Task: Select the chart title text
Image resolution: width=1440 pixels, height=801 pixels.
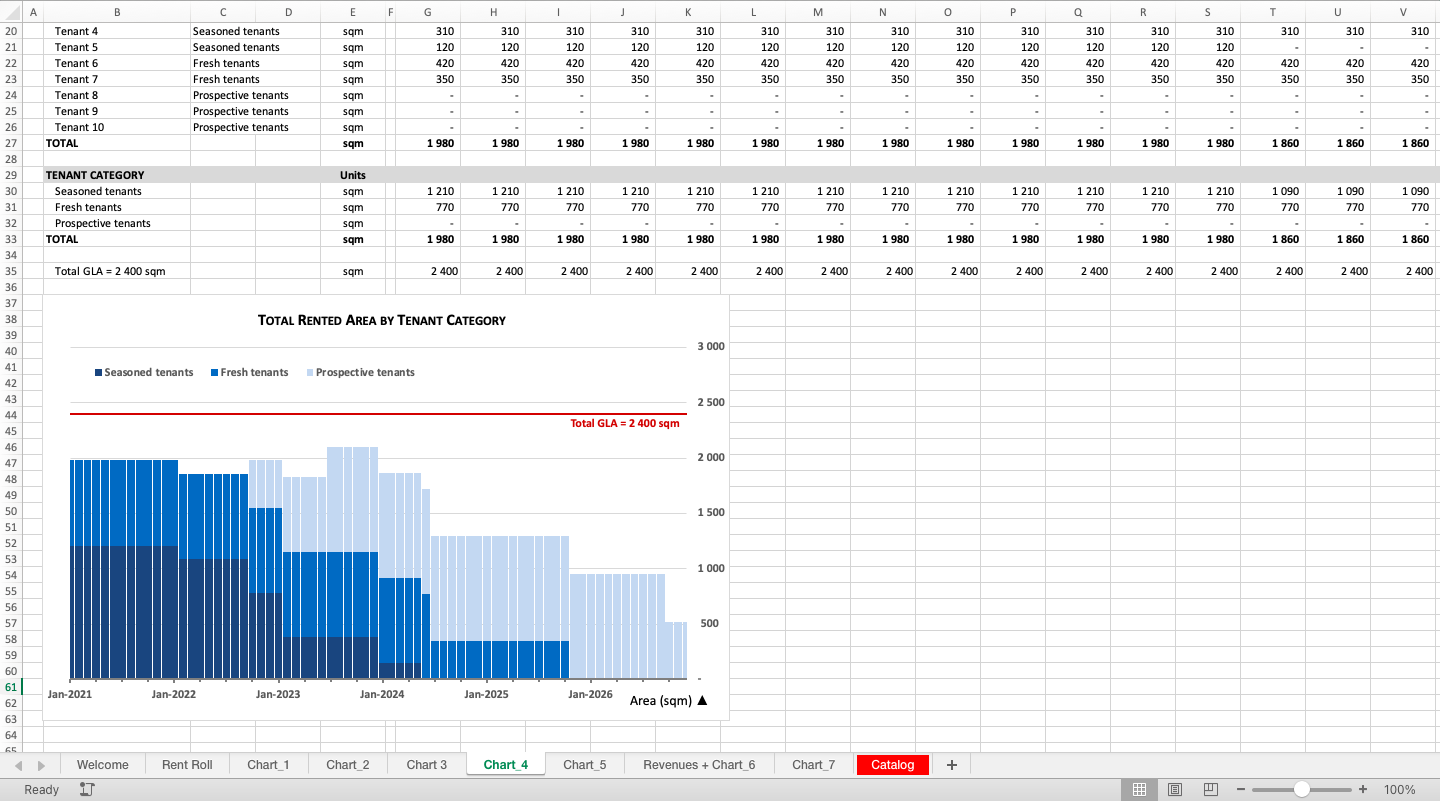Action: (382, 320)
